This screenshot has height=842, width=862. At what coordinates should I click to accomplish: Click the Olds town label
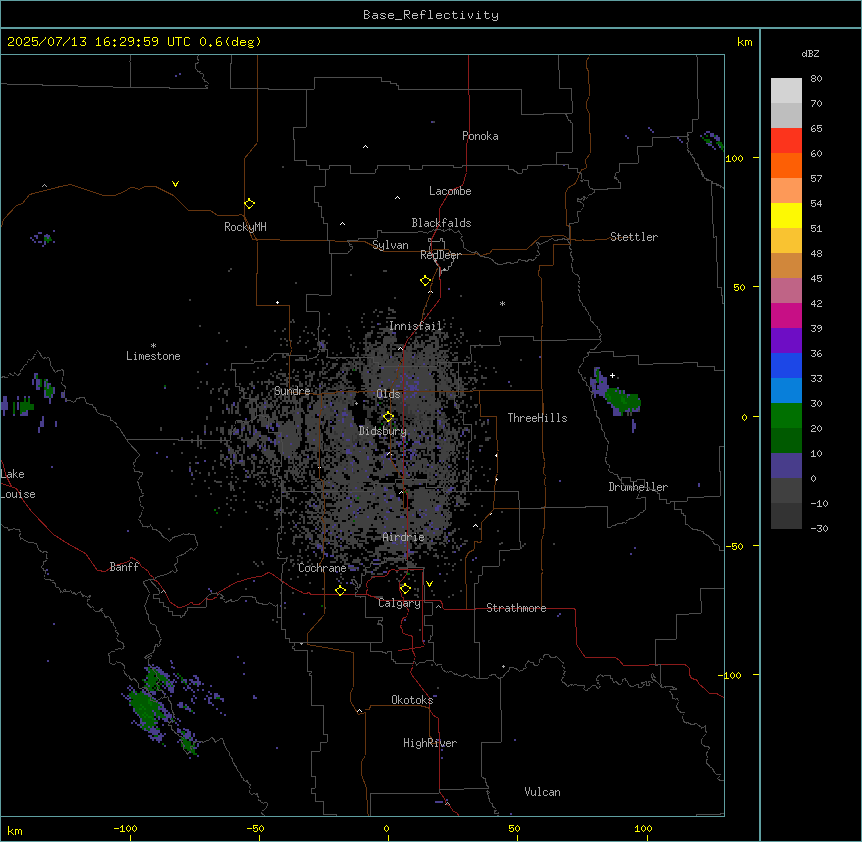click(388, 394)
